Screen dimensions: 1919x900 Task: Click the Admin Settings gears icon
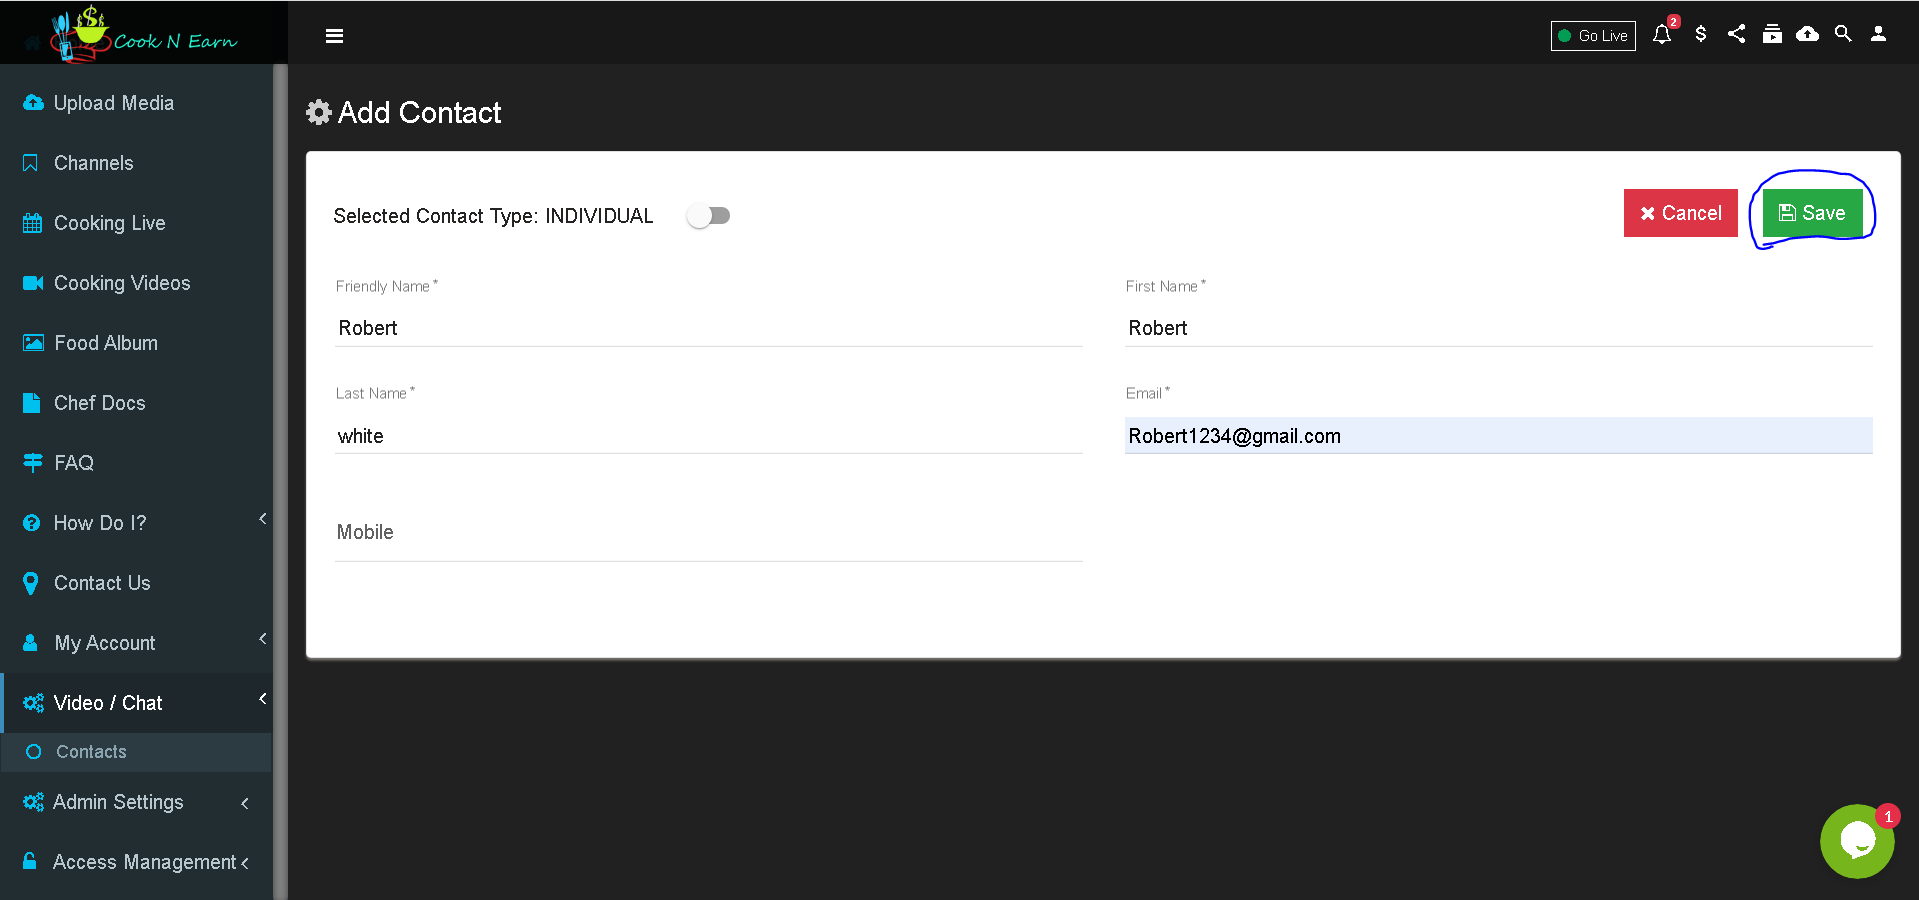(x=33, y=802)
